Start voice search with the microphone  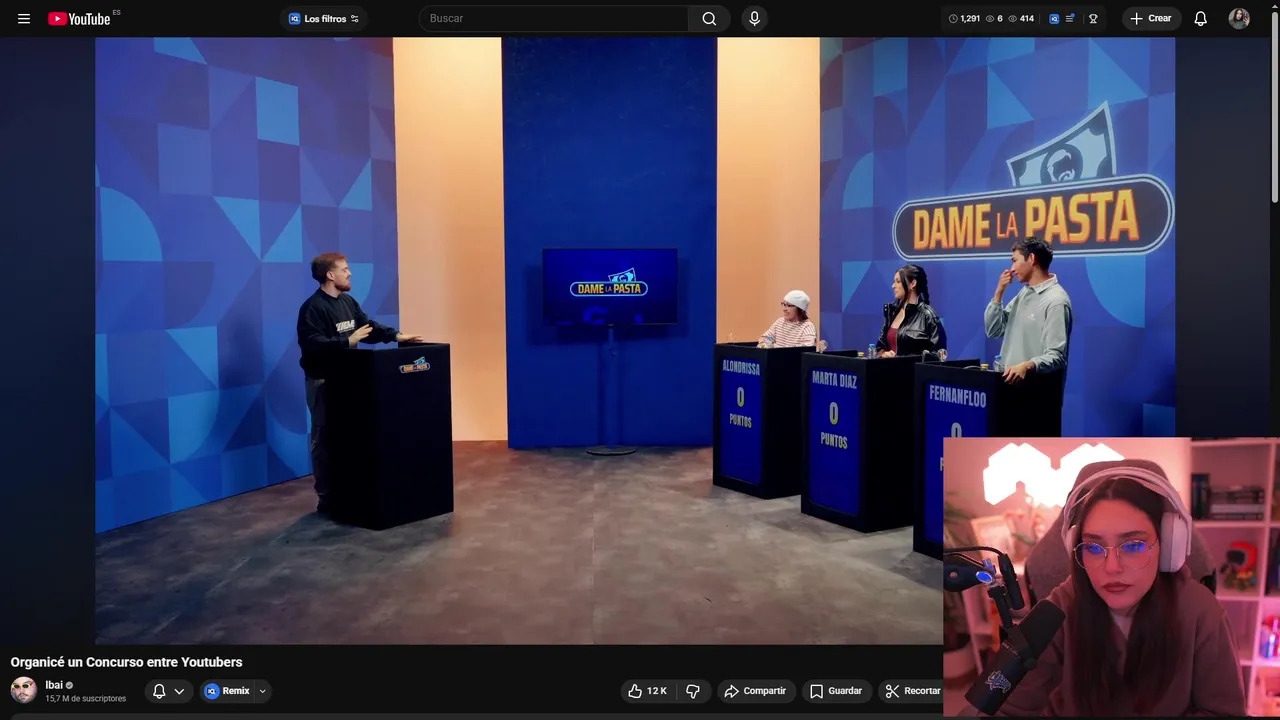click(754, 18)
